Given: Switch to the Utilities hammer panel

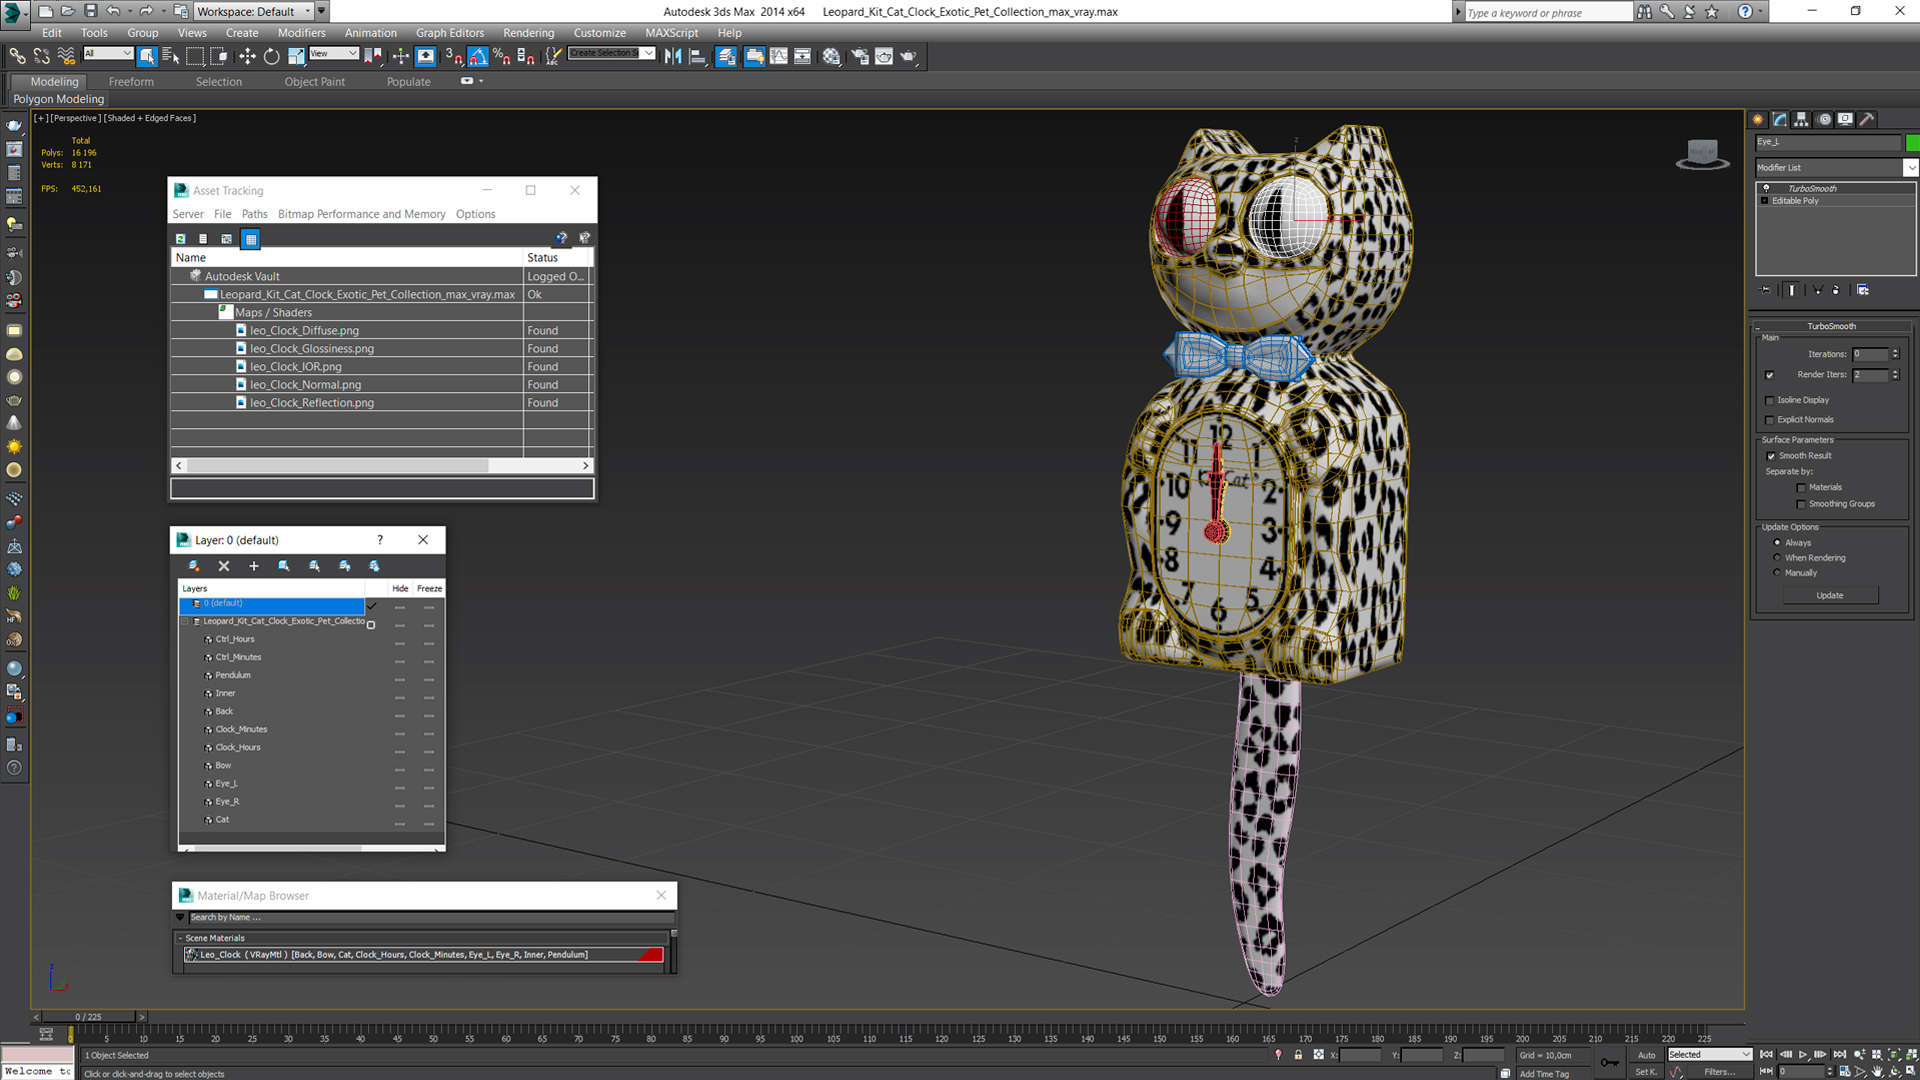Looking at the screenshot, I should pyautogui.click(x=1866, y=119).
